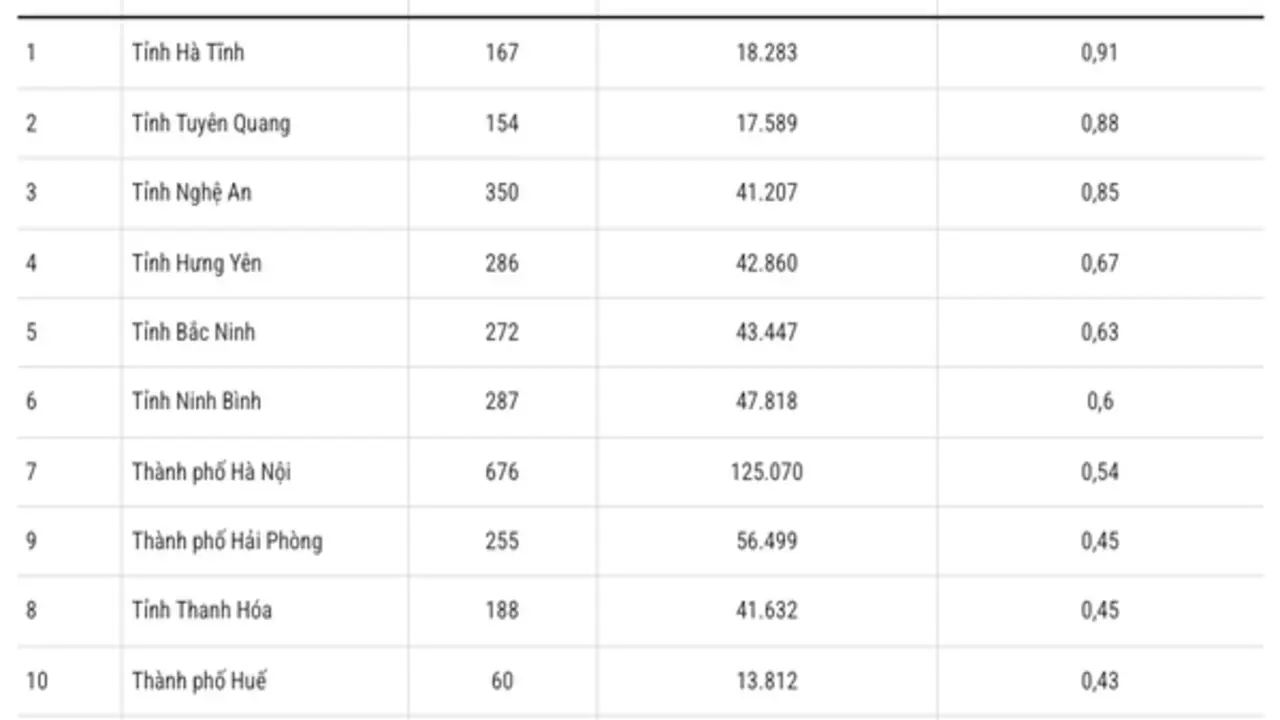Select the Tỉnh Hà Tĩnh row name
This screenshot has width=1280, height=720.
pos(188,52)
